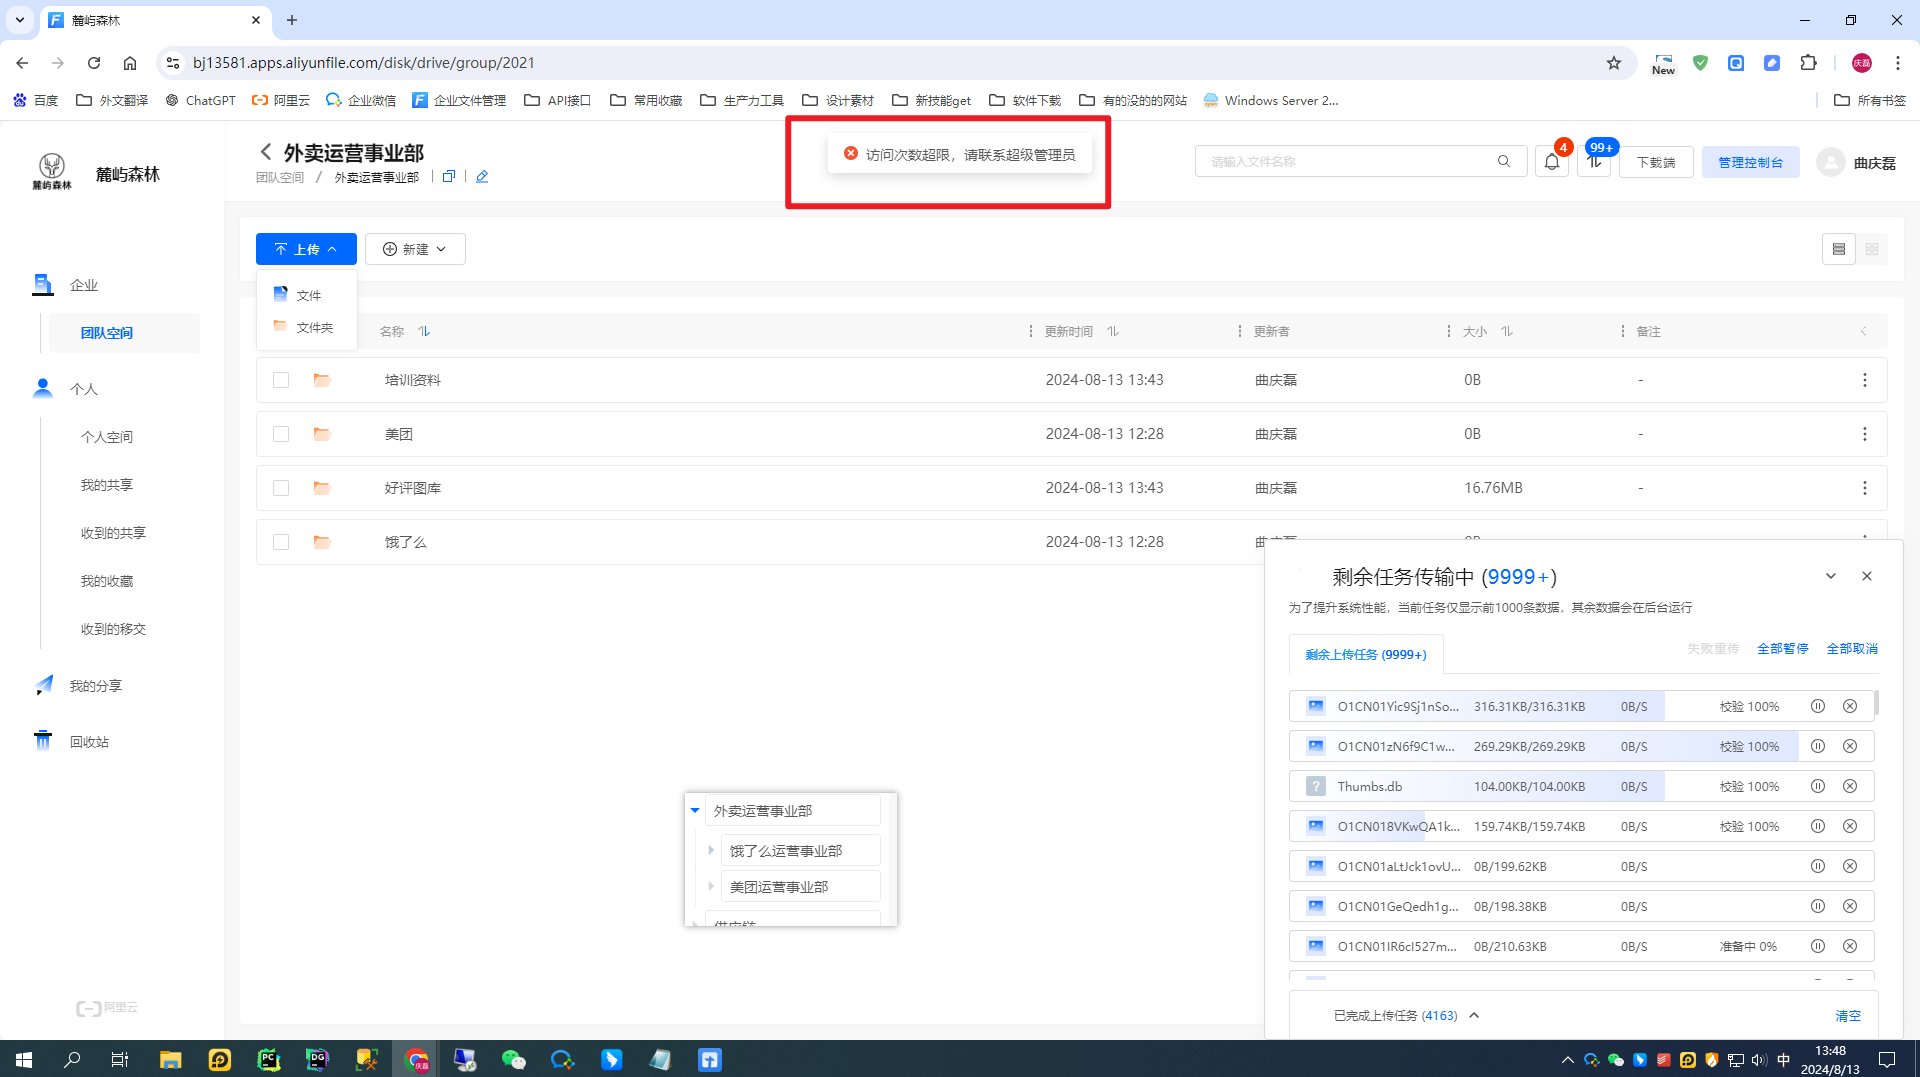Sort by 大小 sort icon

click(1507, 331)
